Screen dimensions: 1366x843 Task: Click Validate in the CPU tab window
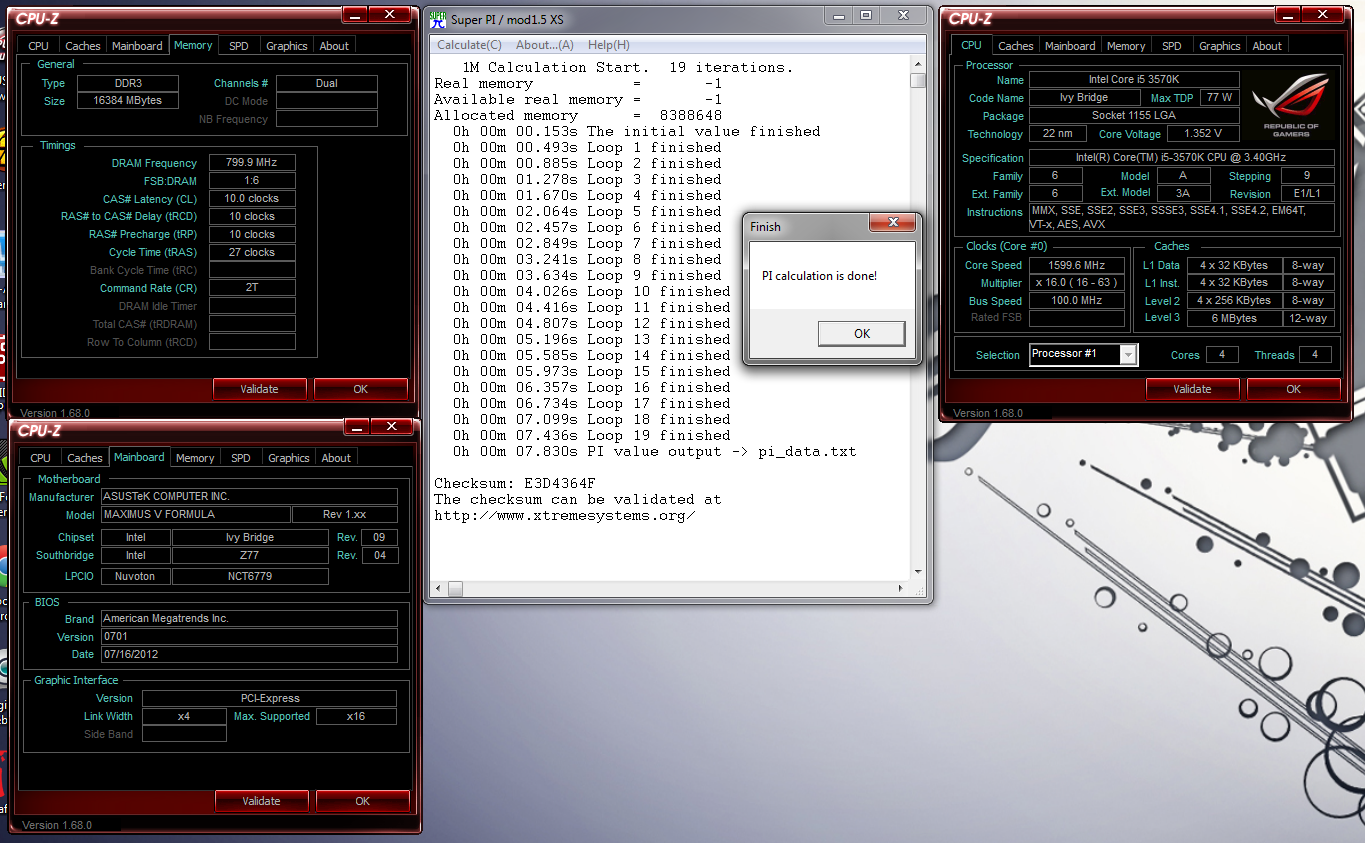point(1192,389)
